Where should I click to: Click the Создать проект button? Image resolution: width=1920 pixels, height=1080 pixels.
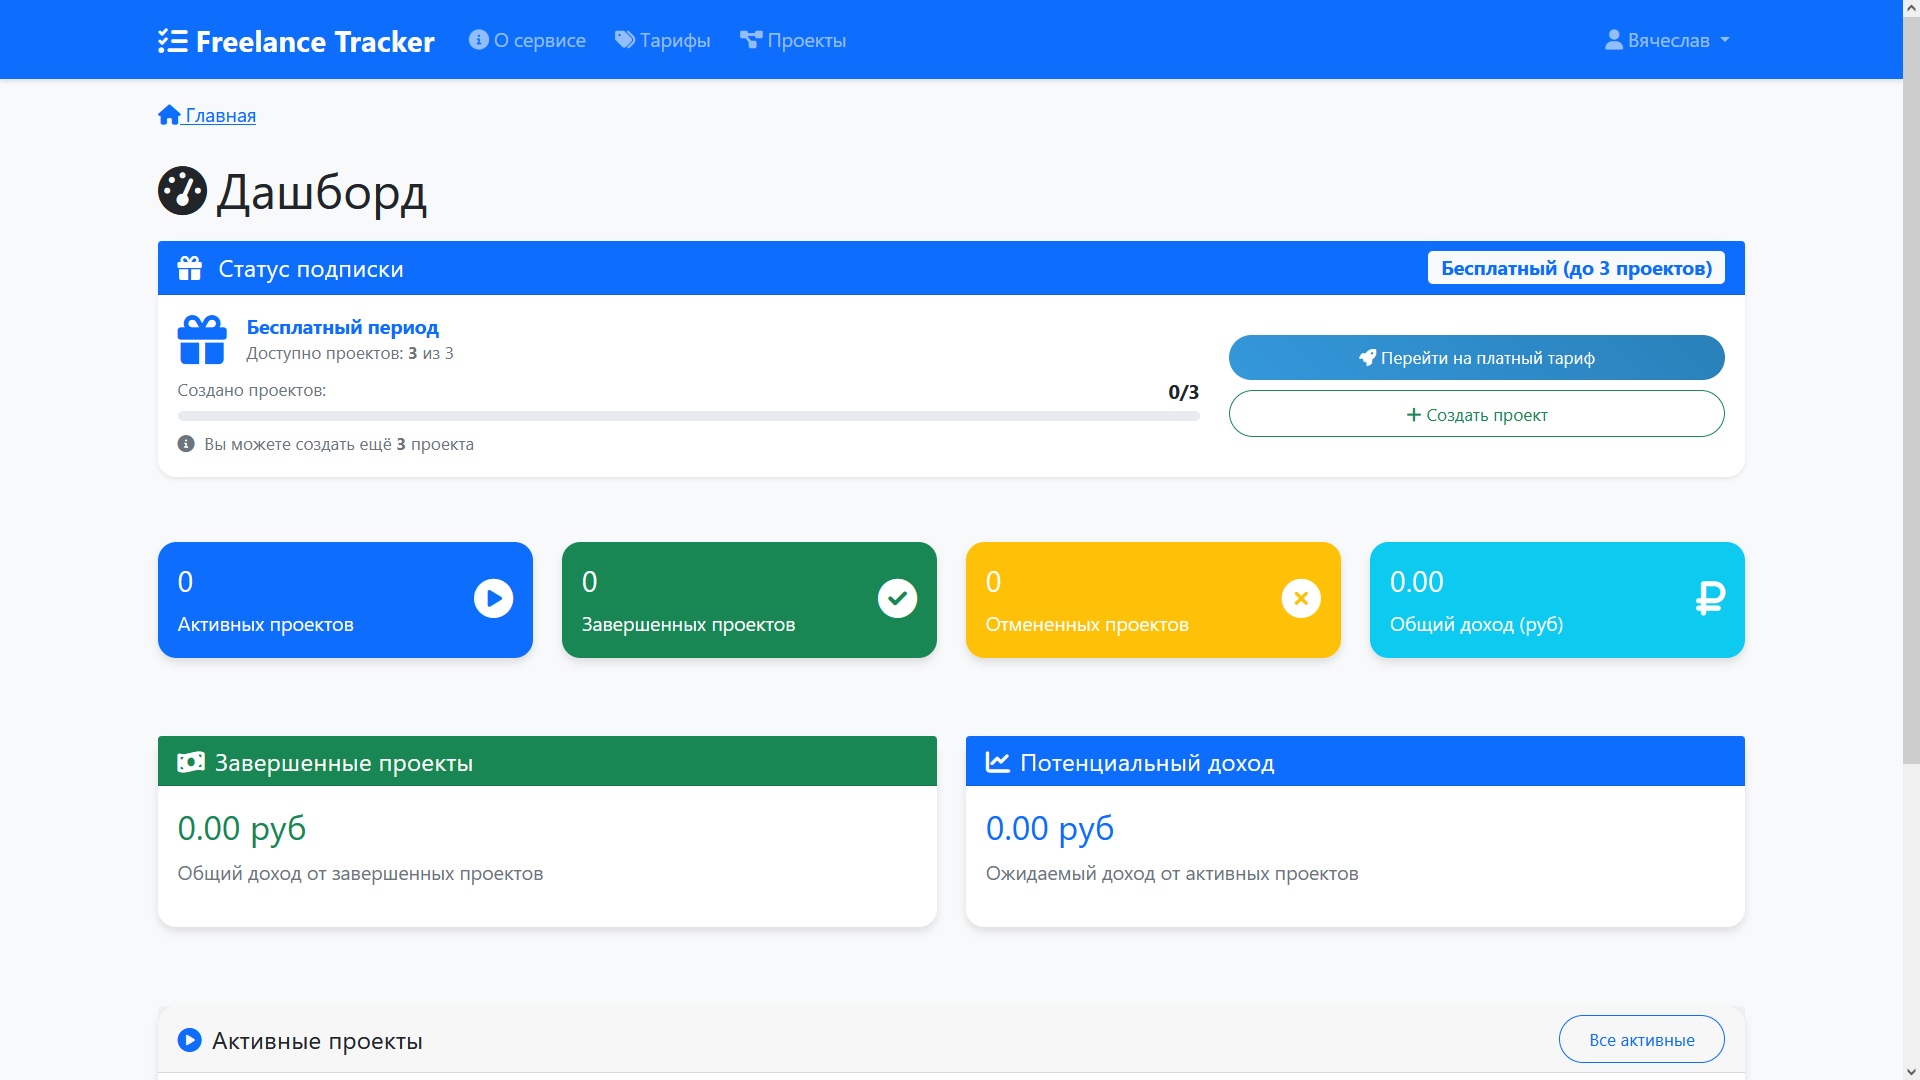[1476, 414]
